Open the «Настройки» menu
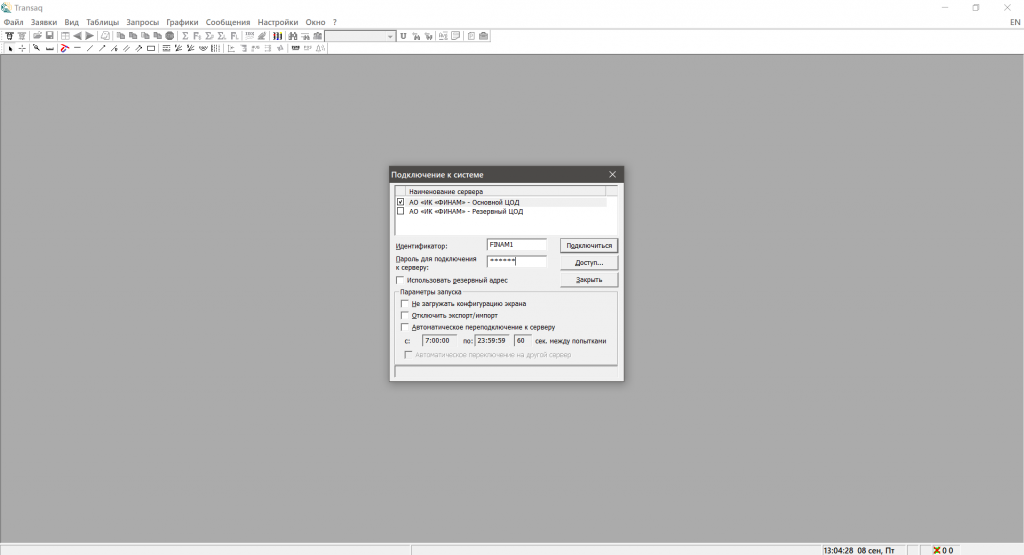The image size is (1024, 555). 277,22
